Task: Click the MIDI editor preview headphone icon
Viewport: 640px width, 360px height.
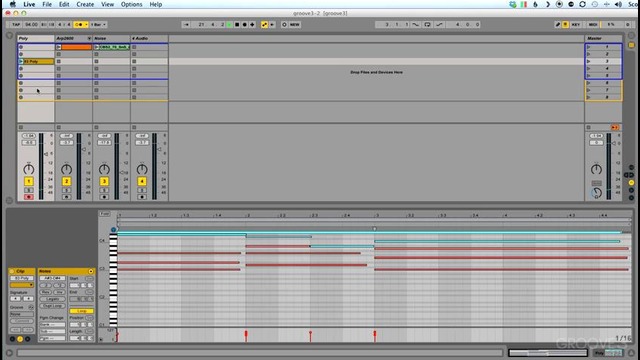Action: click(113, 229)
